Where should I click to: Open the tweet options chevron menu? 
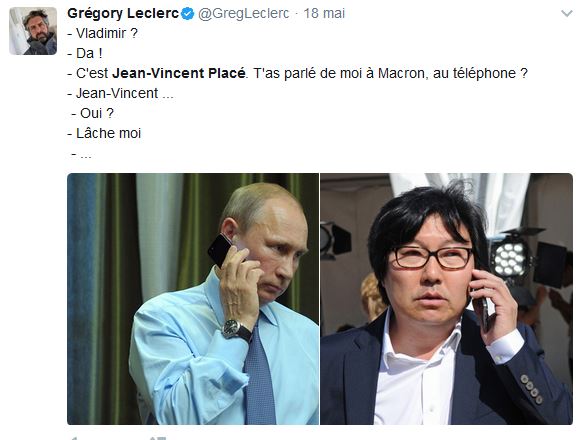pos(567,14)
